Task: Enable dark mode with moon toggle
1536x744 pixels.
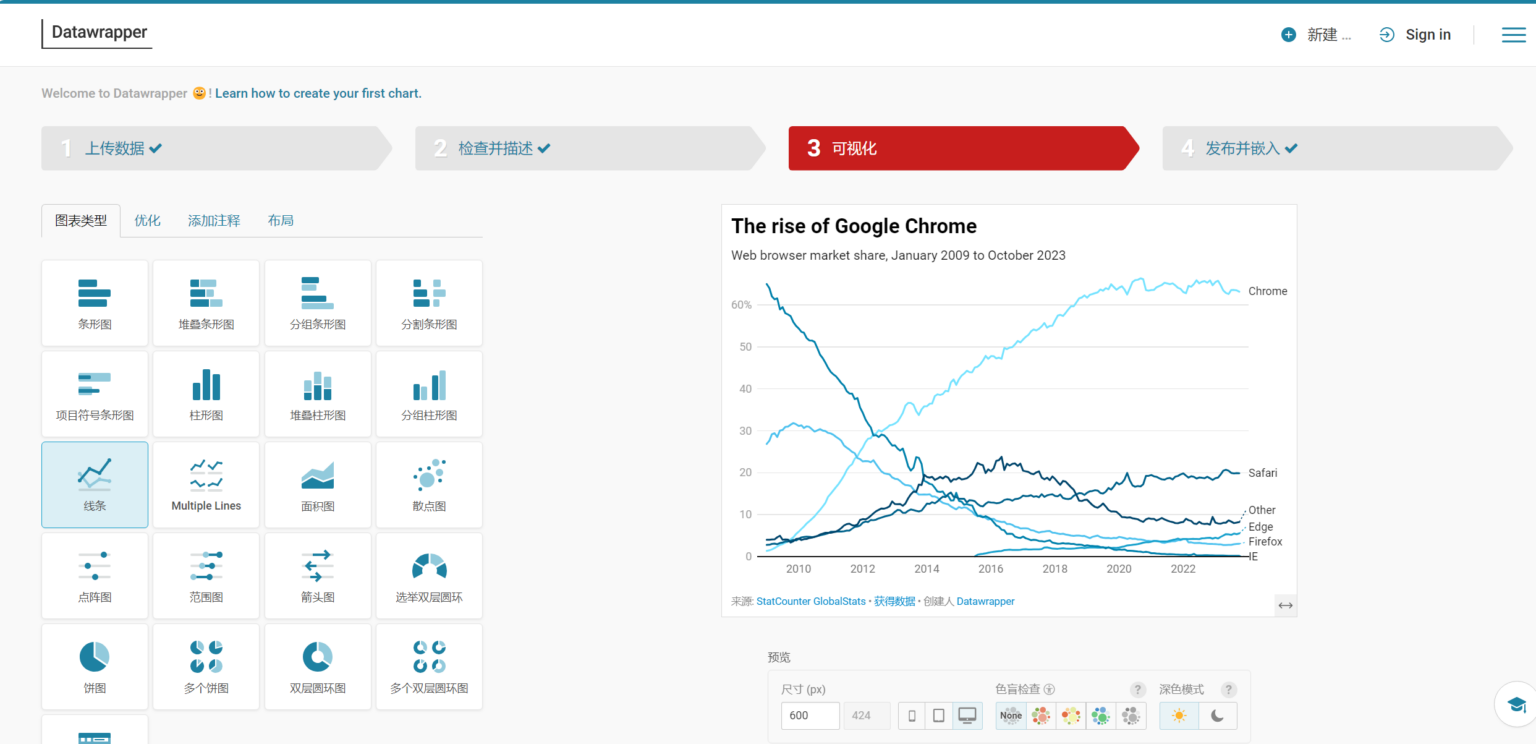Action: (1217, 715)
